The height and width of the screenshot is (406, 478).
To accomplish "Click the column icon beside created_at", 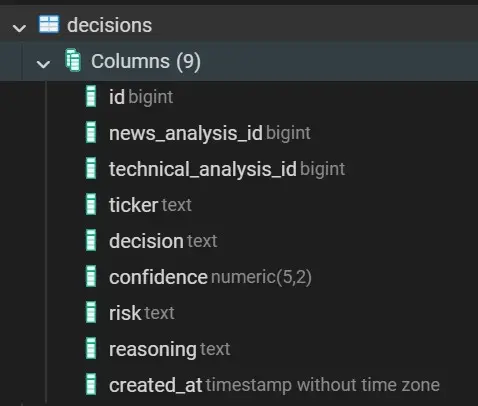I will (x=91, y=384).
